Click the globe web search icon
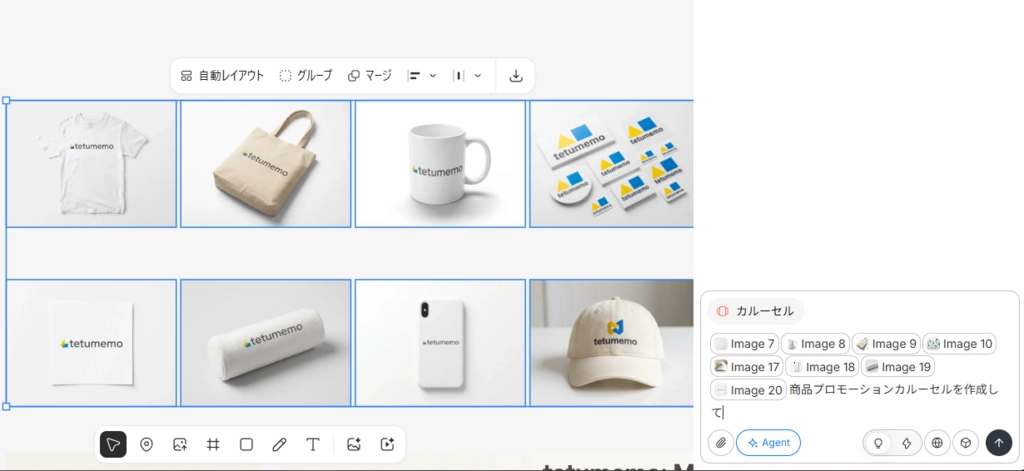This screenshot has width=1024, height=471. tap(937, 443)
